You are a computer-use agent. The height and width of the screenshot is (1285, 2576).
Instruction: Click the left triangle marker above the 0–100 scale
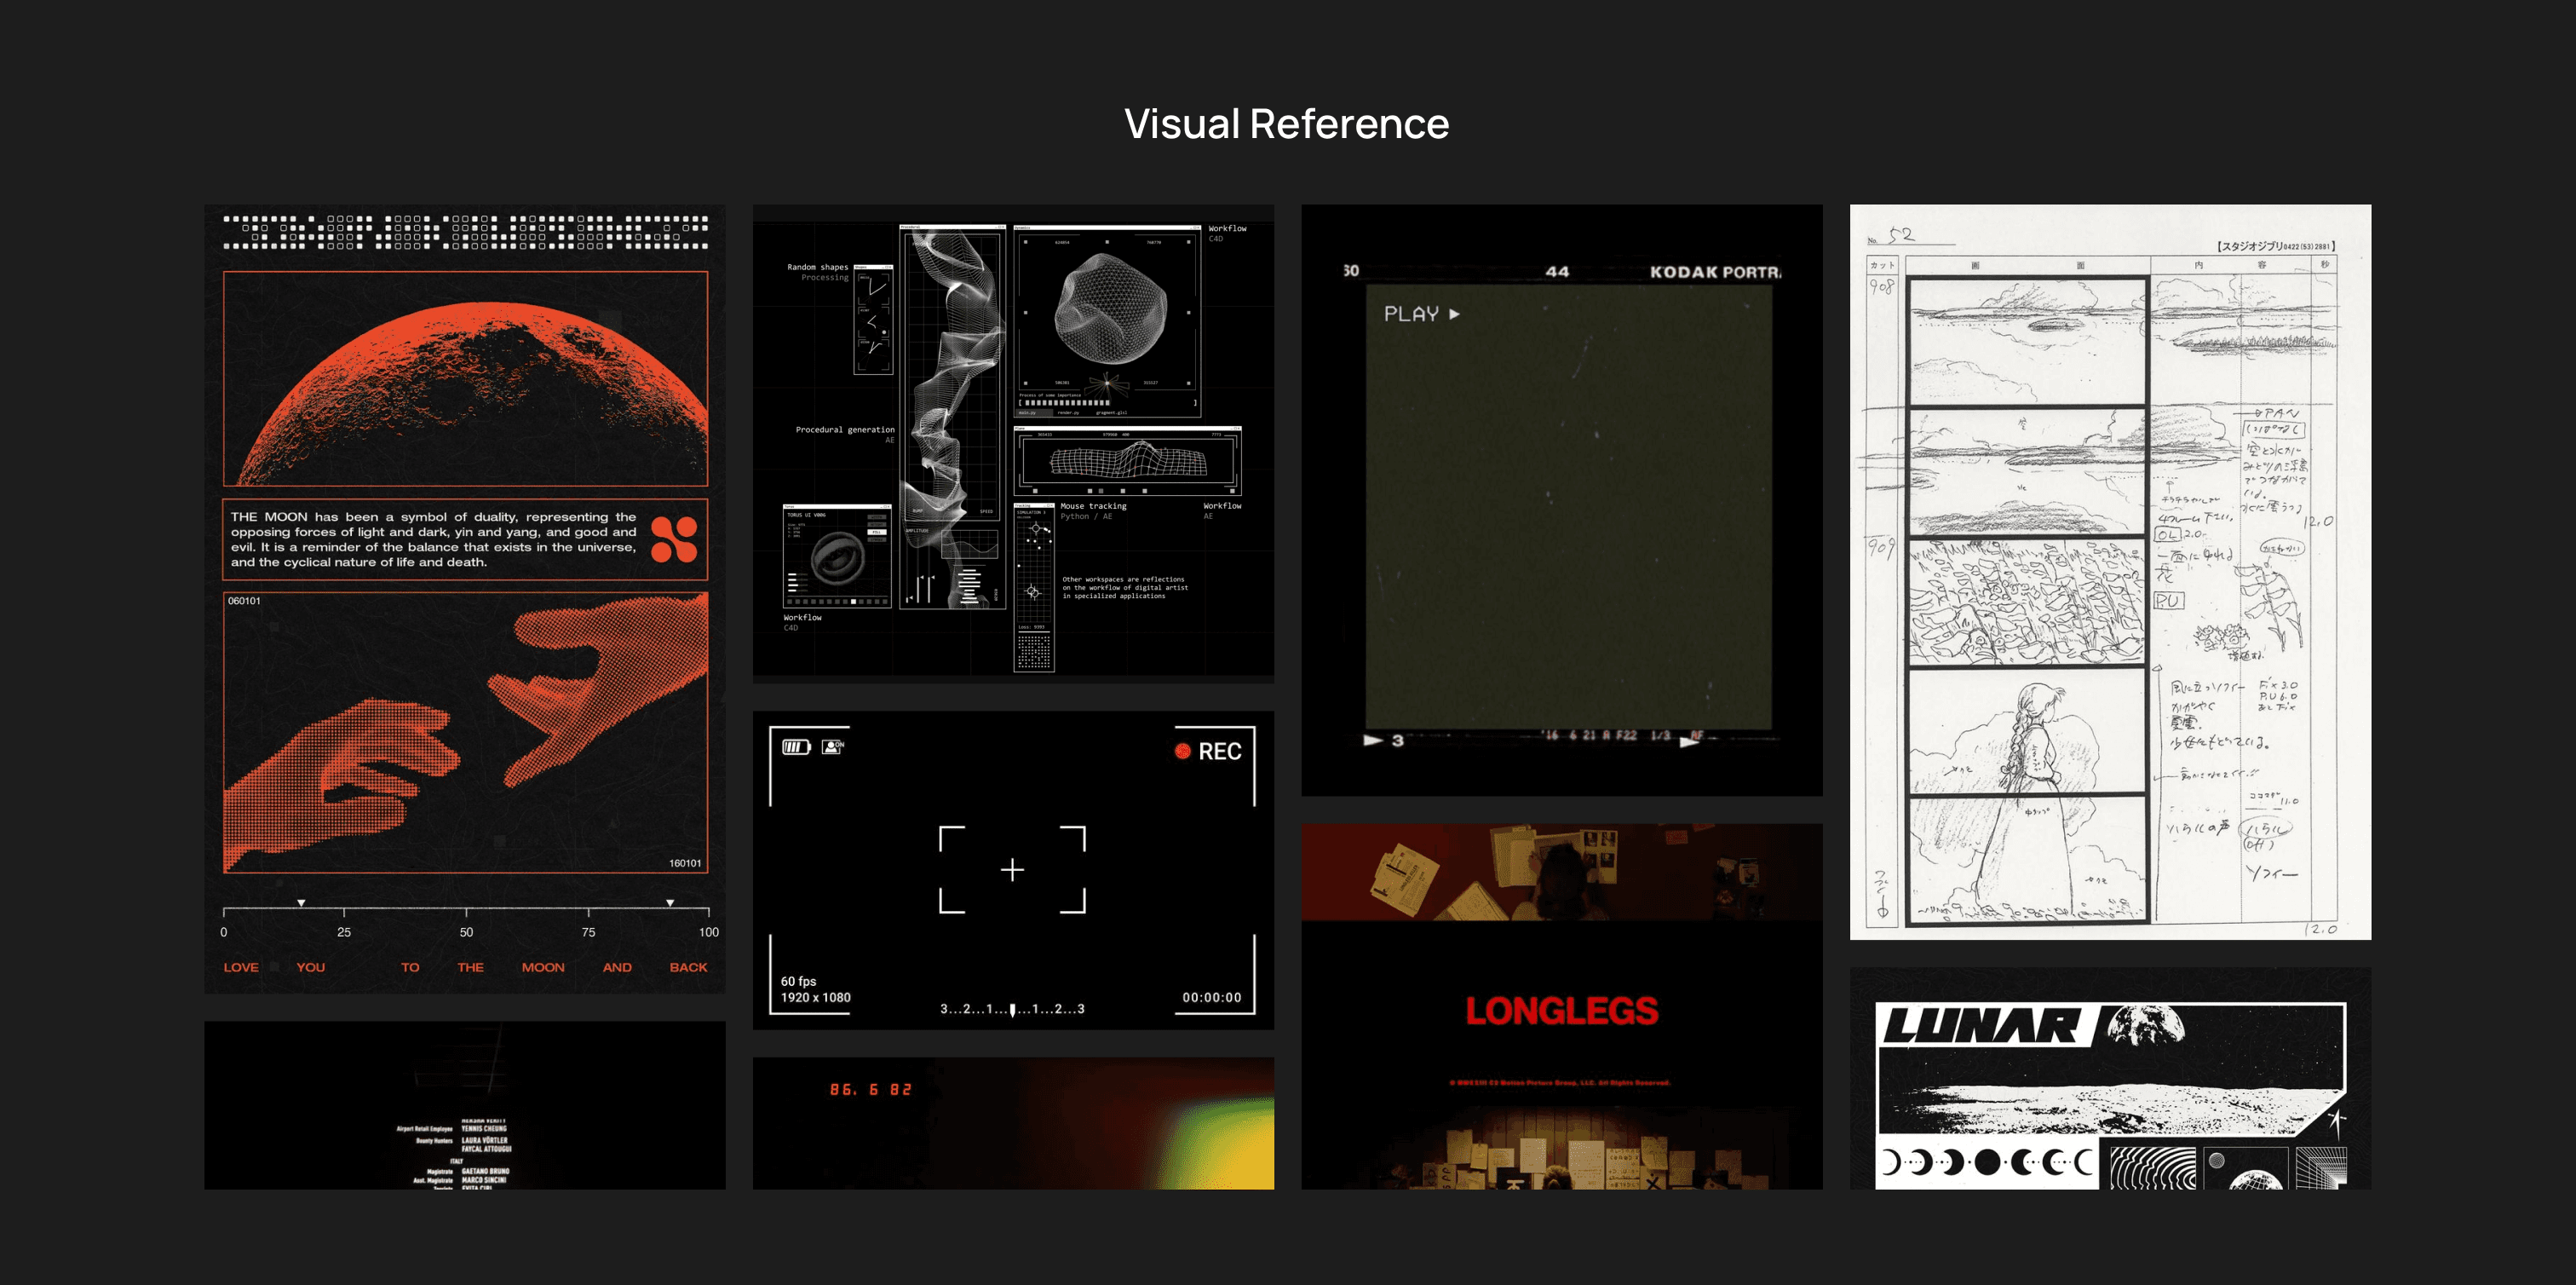tap(301, 903)
